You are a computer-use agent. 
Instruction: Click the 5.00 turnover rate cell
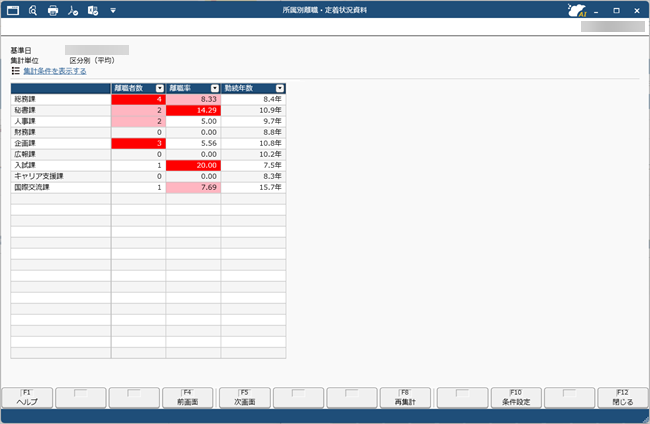[193, 121]
